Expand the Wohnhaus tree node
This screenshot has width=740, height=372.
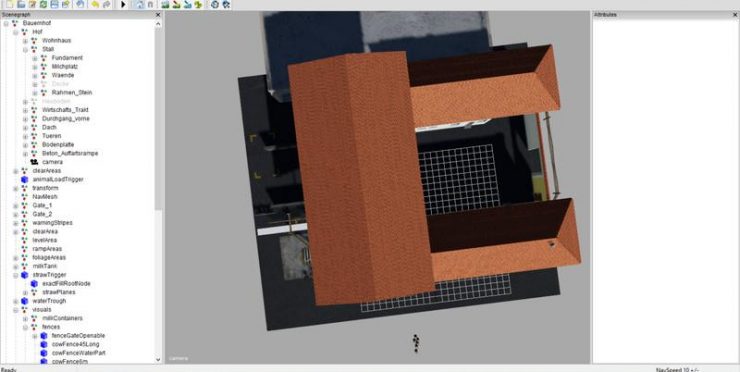(x=25, y=41)
